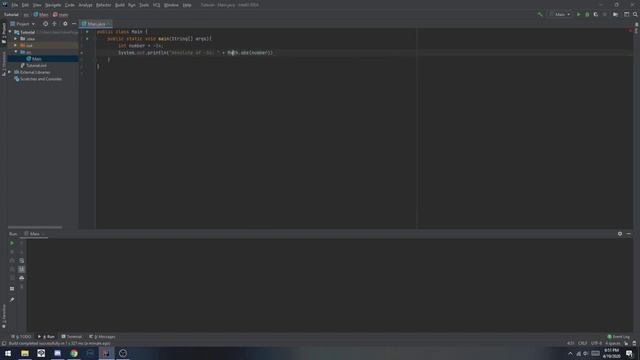Hide the Run panel with minus icon
The image size is (640, 360).
click(x=629, y=234)
